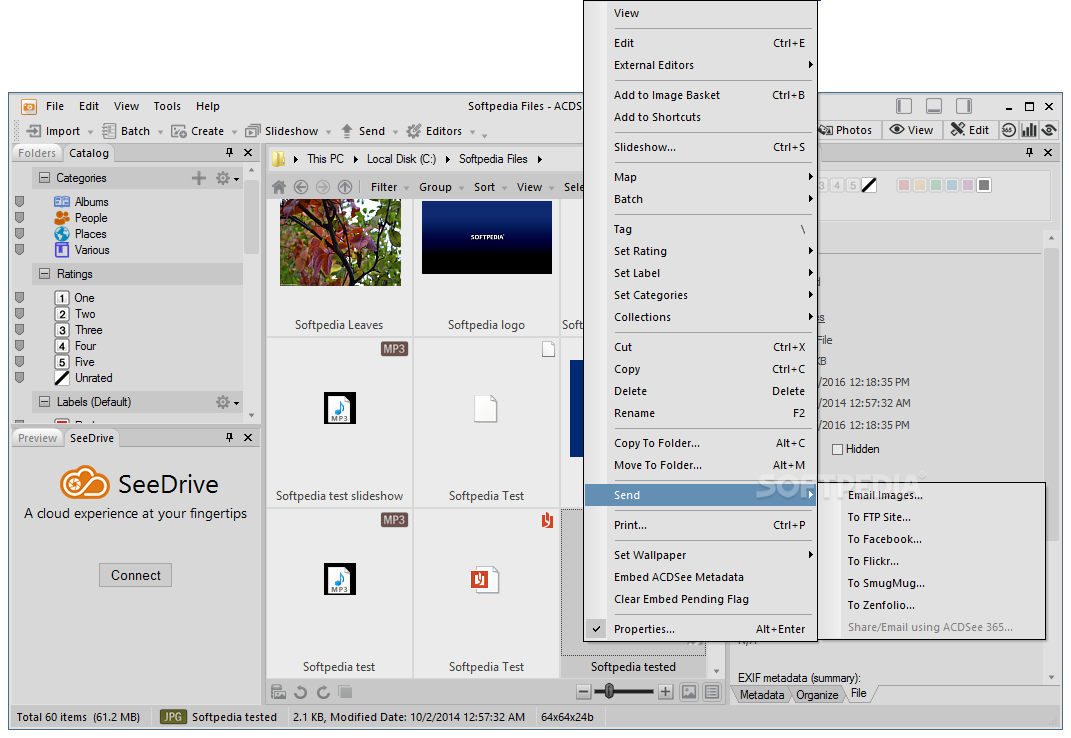Collapse the Categories section
1071x738 pixels.
pyautogui.click(x=44, y=178)
